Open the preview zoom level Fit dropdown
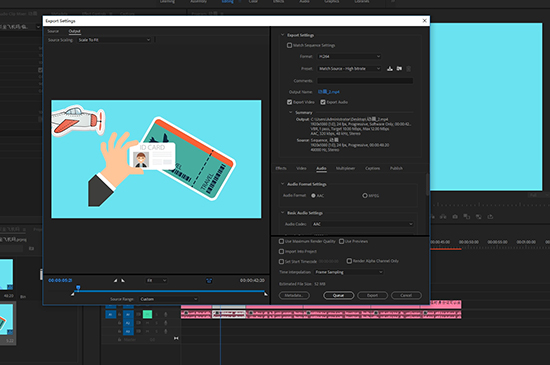This screenshot has width=550, height=365. click(156, 280)
